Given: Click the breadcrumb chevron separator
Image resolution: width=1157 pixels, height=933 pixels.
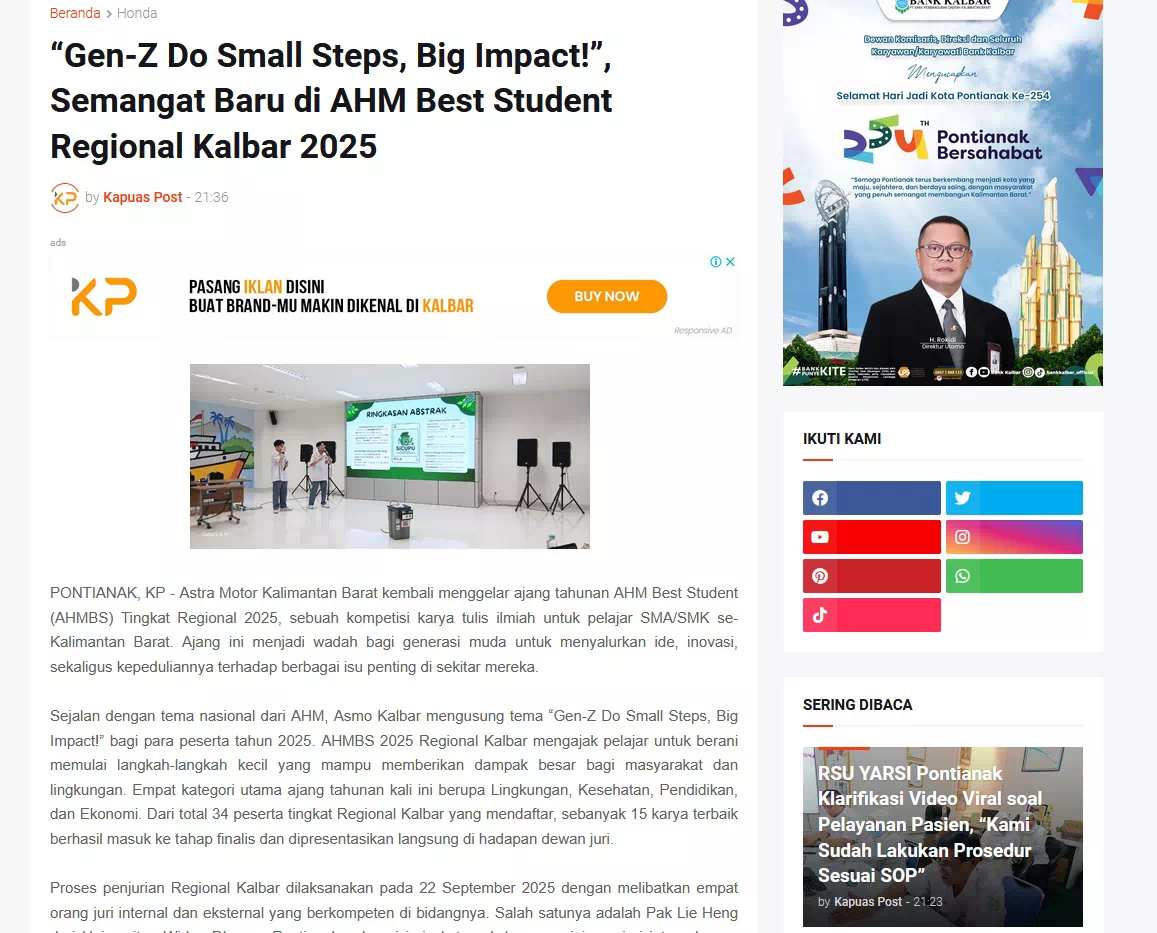Looking at the screenshot, I should pos(108,13).
